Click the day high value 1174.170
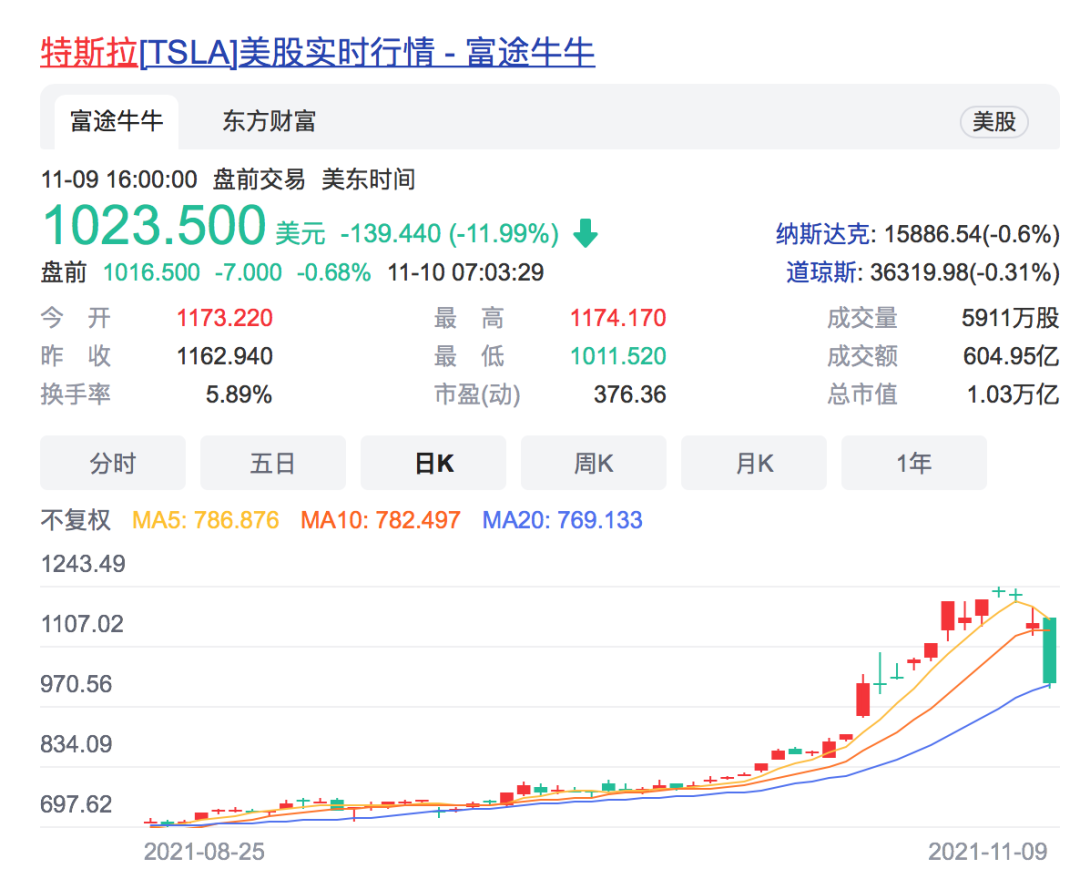Screen dimensions: 1080x869 pyautogui.click(x=618, y=318)
